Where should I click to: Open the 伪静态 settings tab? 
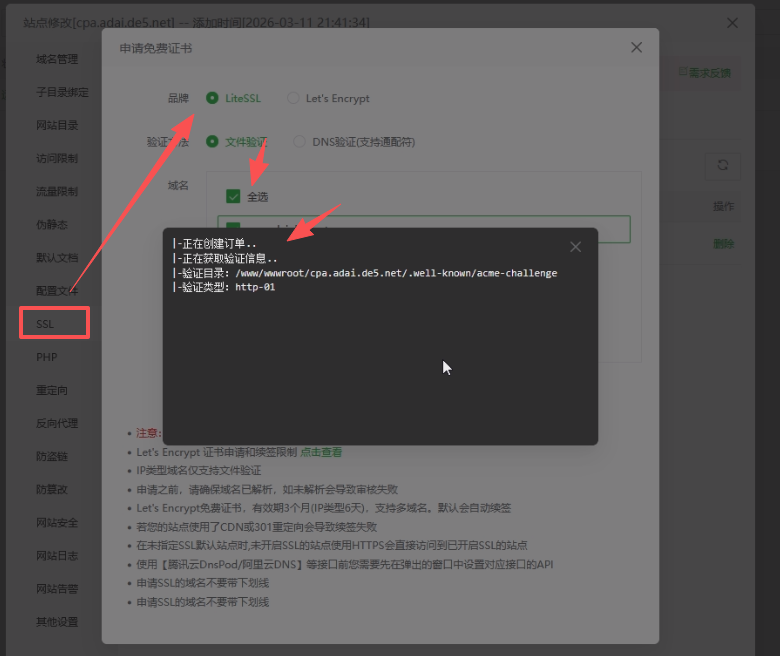pos(52,225)
